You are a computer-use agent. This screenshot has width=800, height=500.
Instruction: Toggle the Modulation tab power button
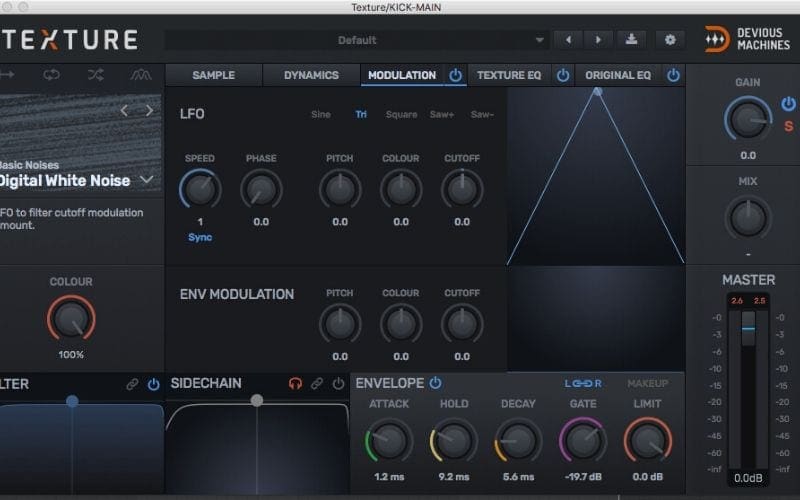[x=456, y=76]
